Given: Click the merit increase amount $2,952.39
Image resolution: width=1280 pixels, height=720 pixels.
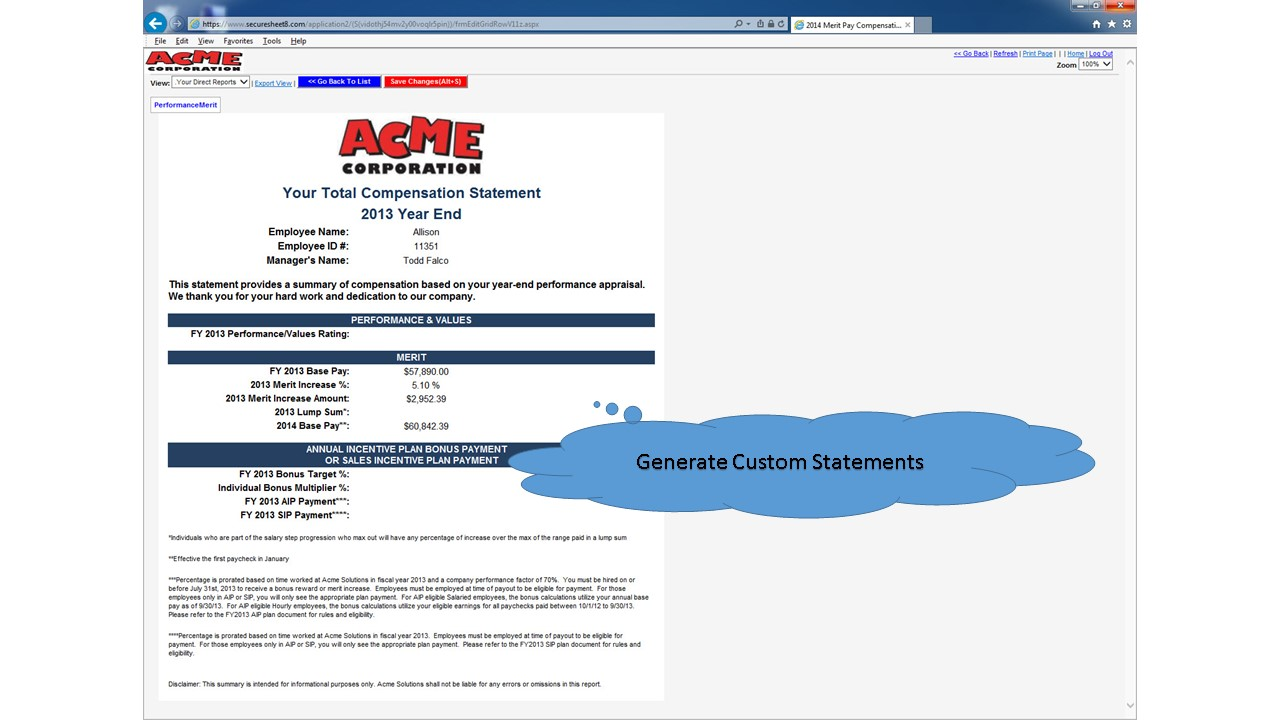Looking at the screenshot, I should (426, 399).
